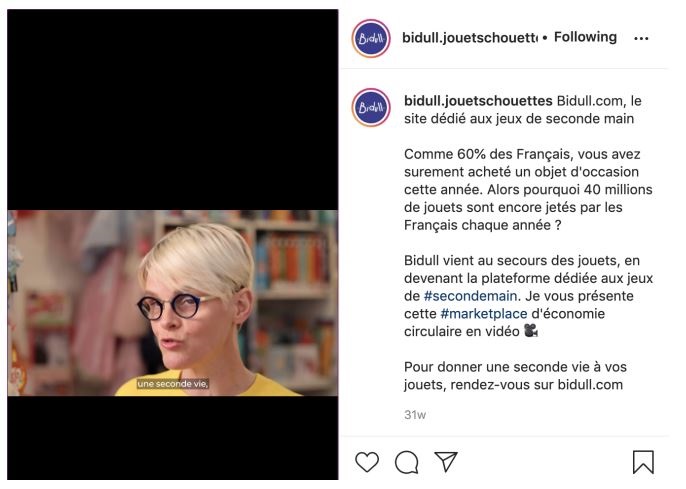Open caption username bidull.jouetschouettes
Screen dimensions: 686x489
[478, 101]
